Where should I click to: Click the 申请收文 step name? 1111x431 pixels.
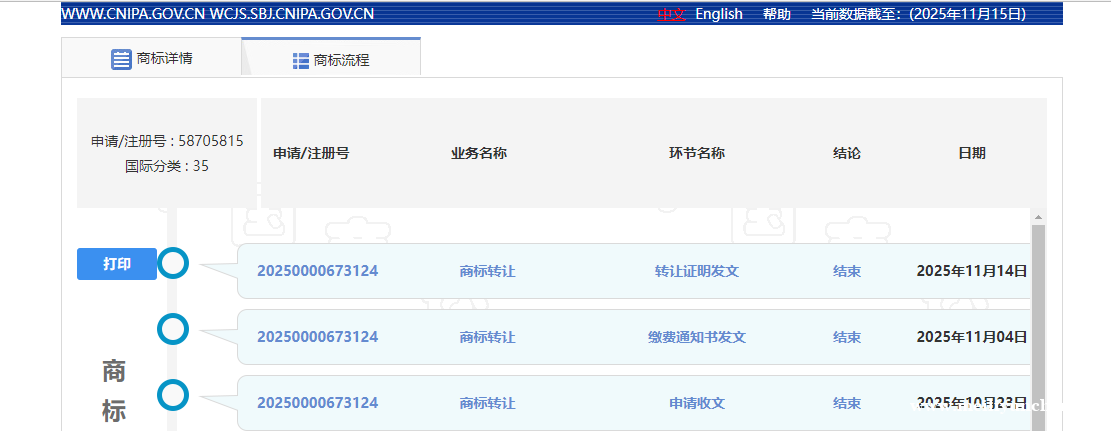pyautogui.click(x=696, y=403)
